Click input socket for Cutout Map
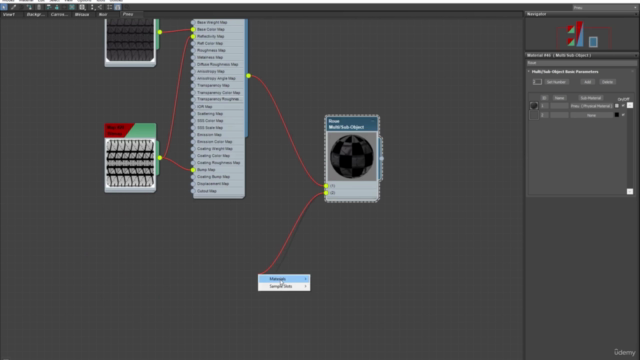The width and height of the screenshot is (640, 360). pos(193,191)
